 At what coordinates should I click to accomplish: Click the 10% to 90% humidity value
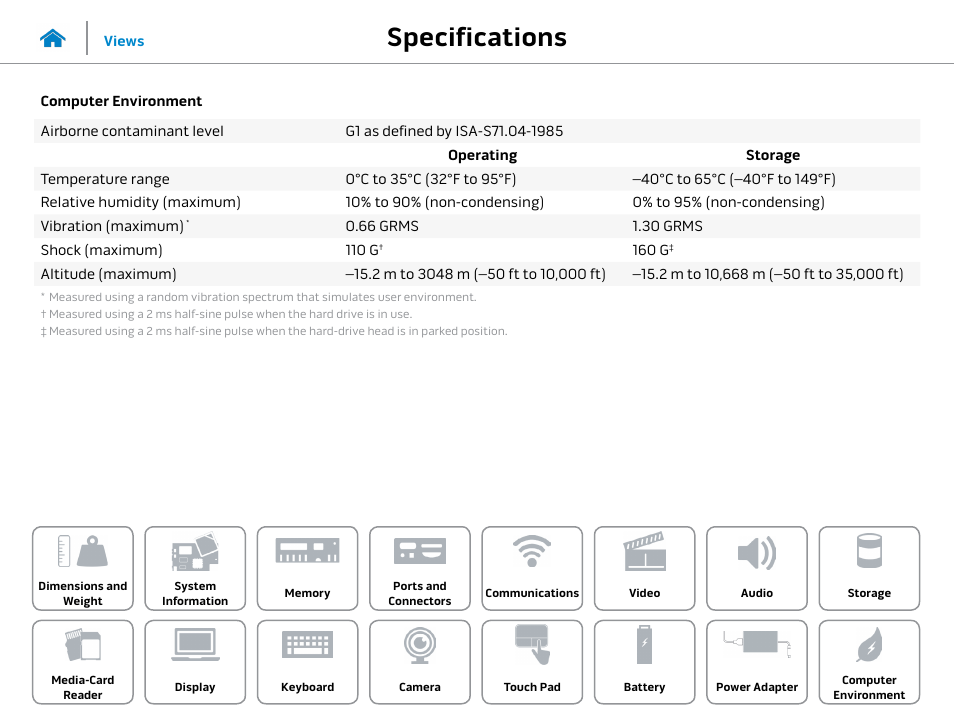[445, 202]
